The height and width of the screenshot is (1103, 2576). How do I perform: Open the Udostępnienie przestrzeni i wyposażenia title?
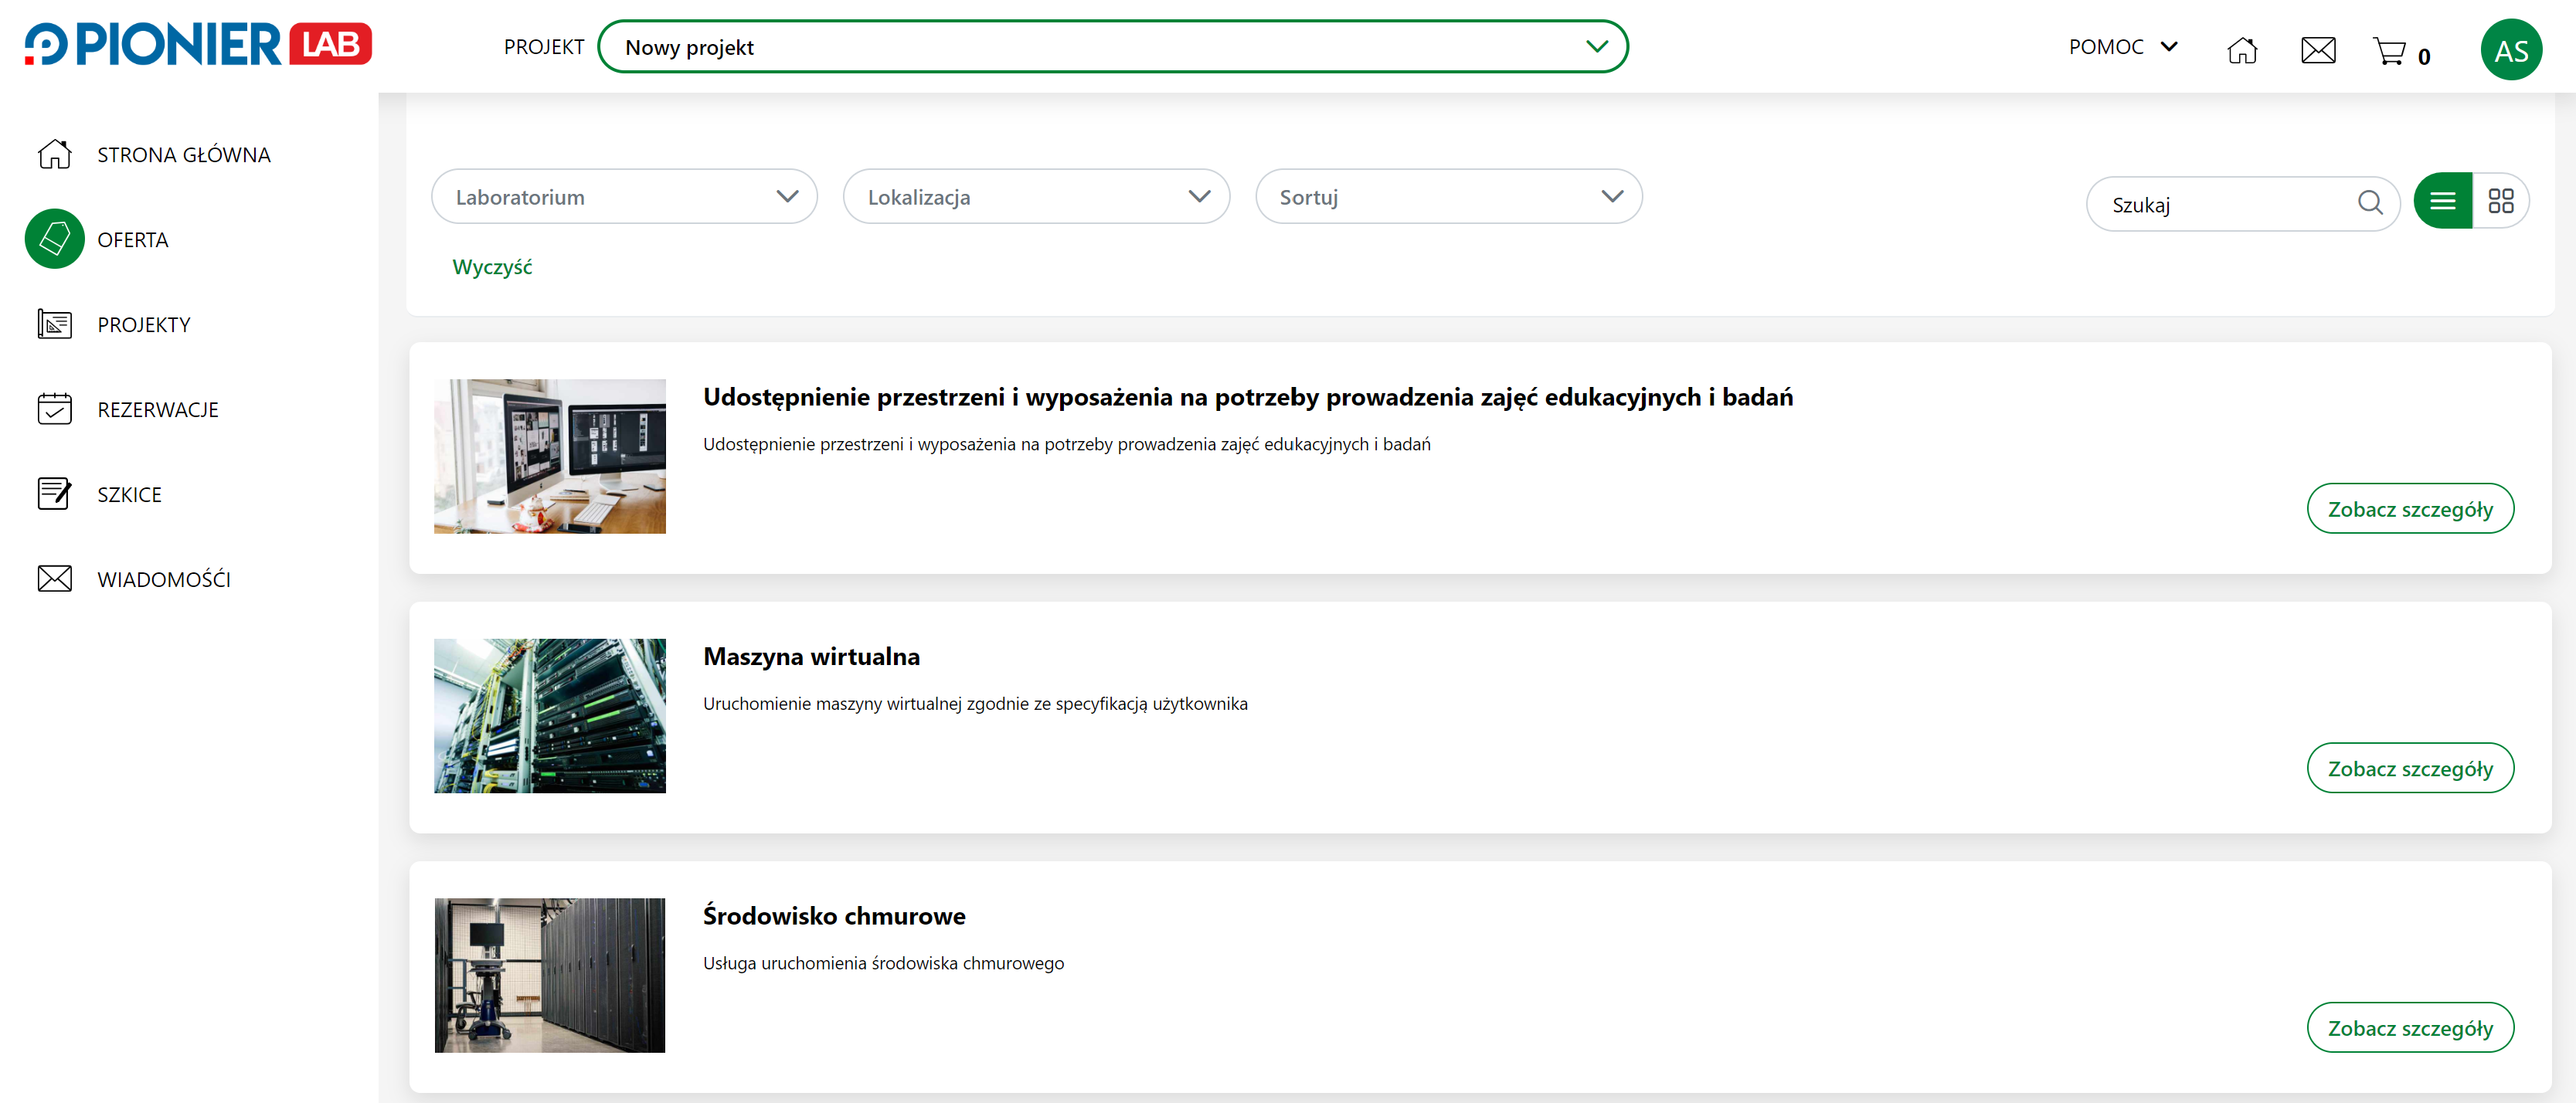tap(1248, 398)
